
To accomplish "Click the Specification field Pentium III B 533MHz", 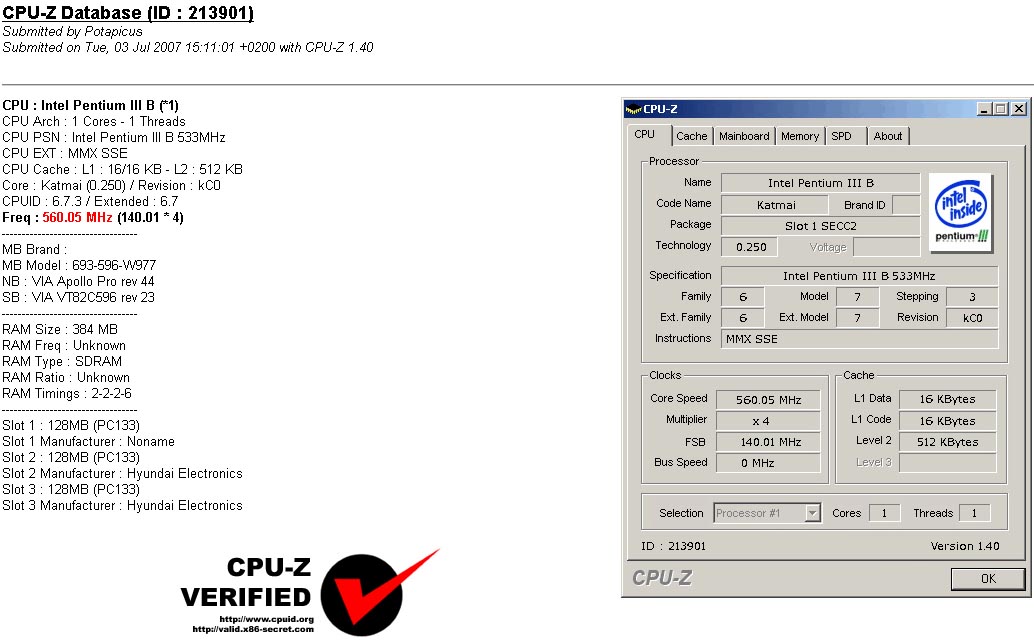I will coord(859,276).
